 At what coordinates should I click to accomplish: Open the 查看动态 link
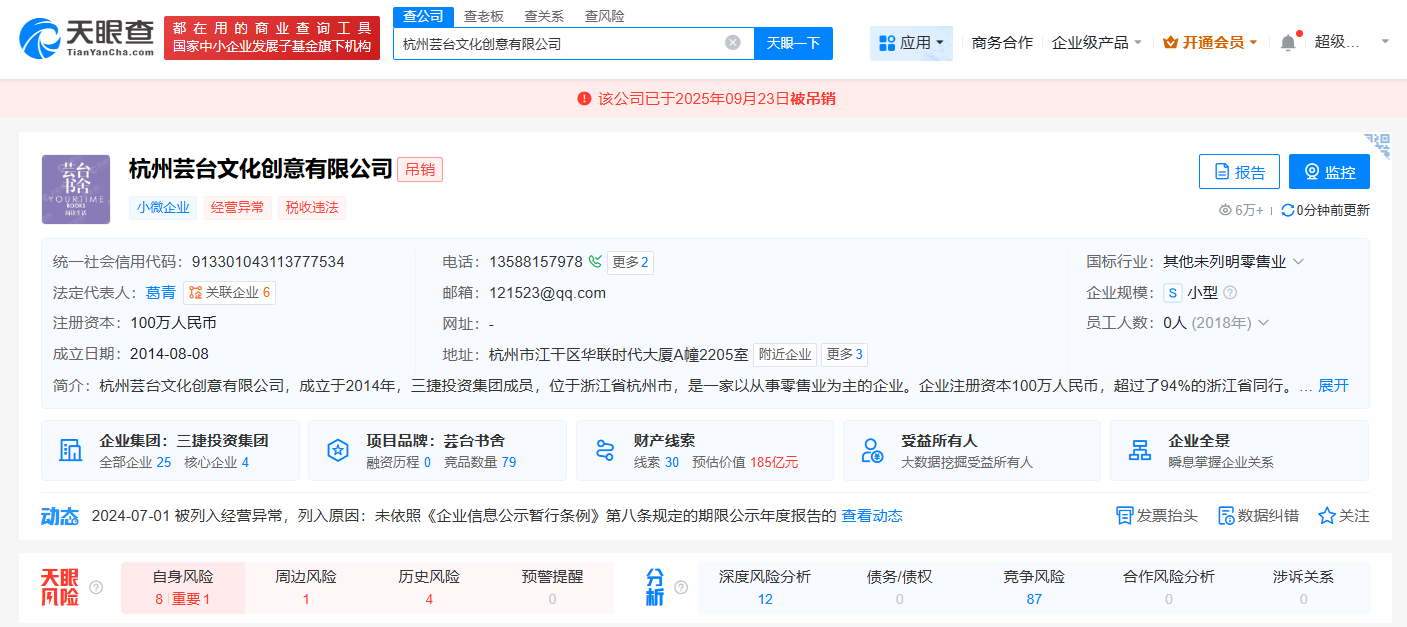coord(870,515)
